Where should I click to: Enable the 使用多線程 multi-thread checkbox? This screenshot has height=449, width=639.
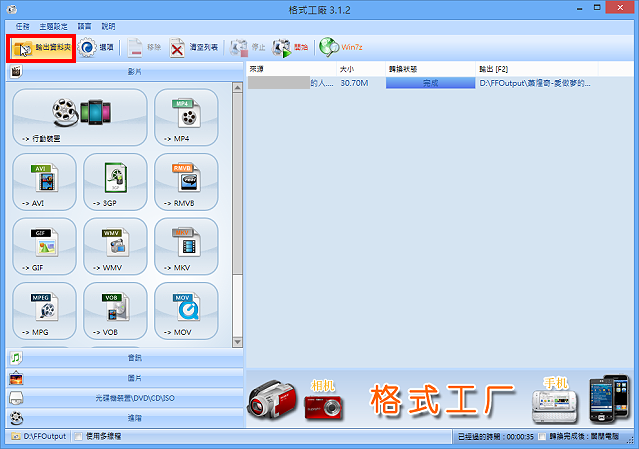pyautogui.click(x=79, y=436)
